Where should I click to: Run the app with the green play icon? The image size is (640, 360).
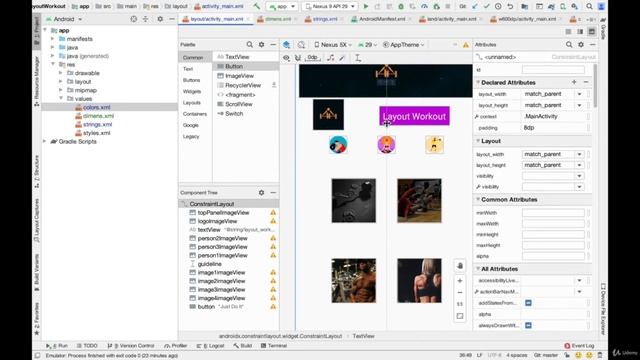(366, 7)
